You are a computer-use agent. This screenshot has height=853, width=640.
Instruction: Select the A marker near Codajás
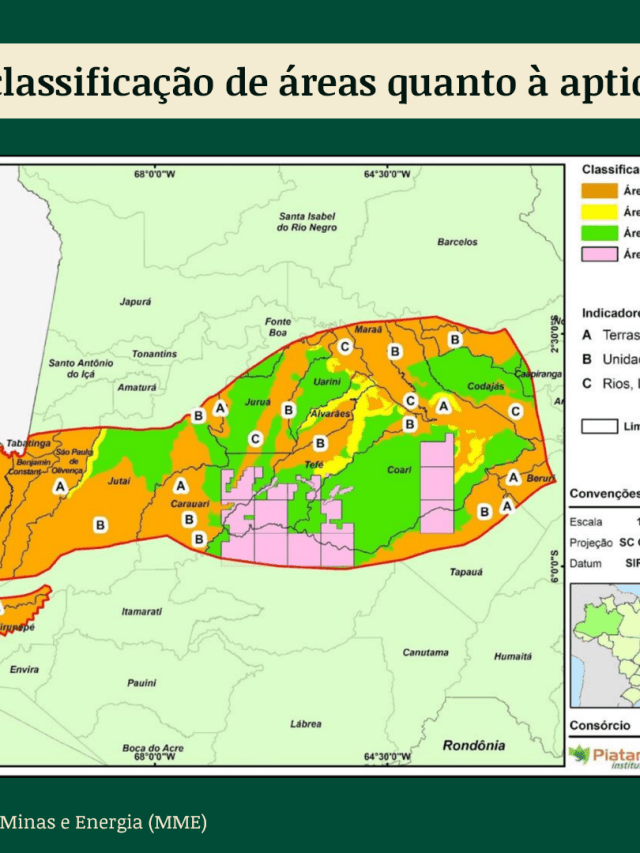click(444, 405)
